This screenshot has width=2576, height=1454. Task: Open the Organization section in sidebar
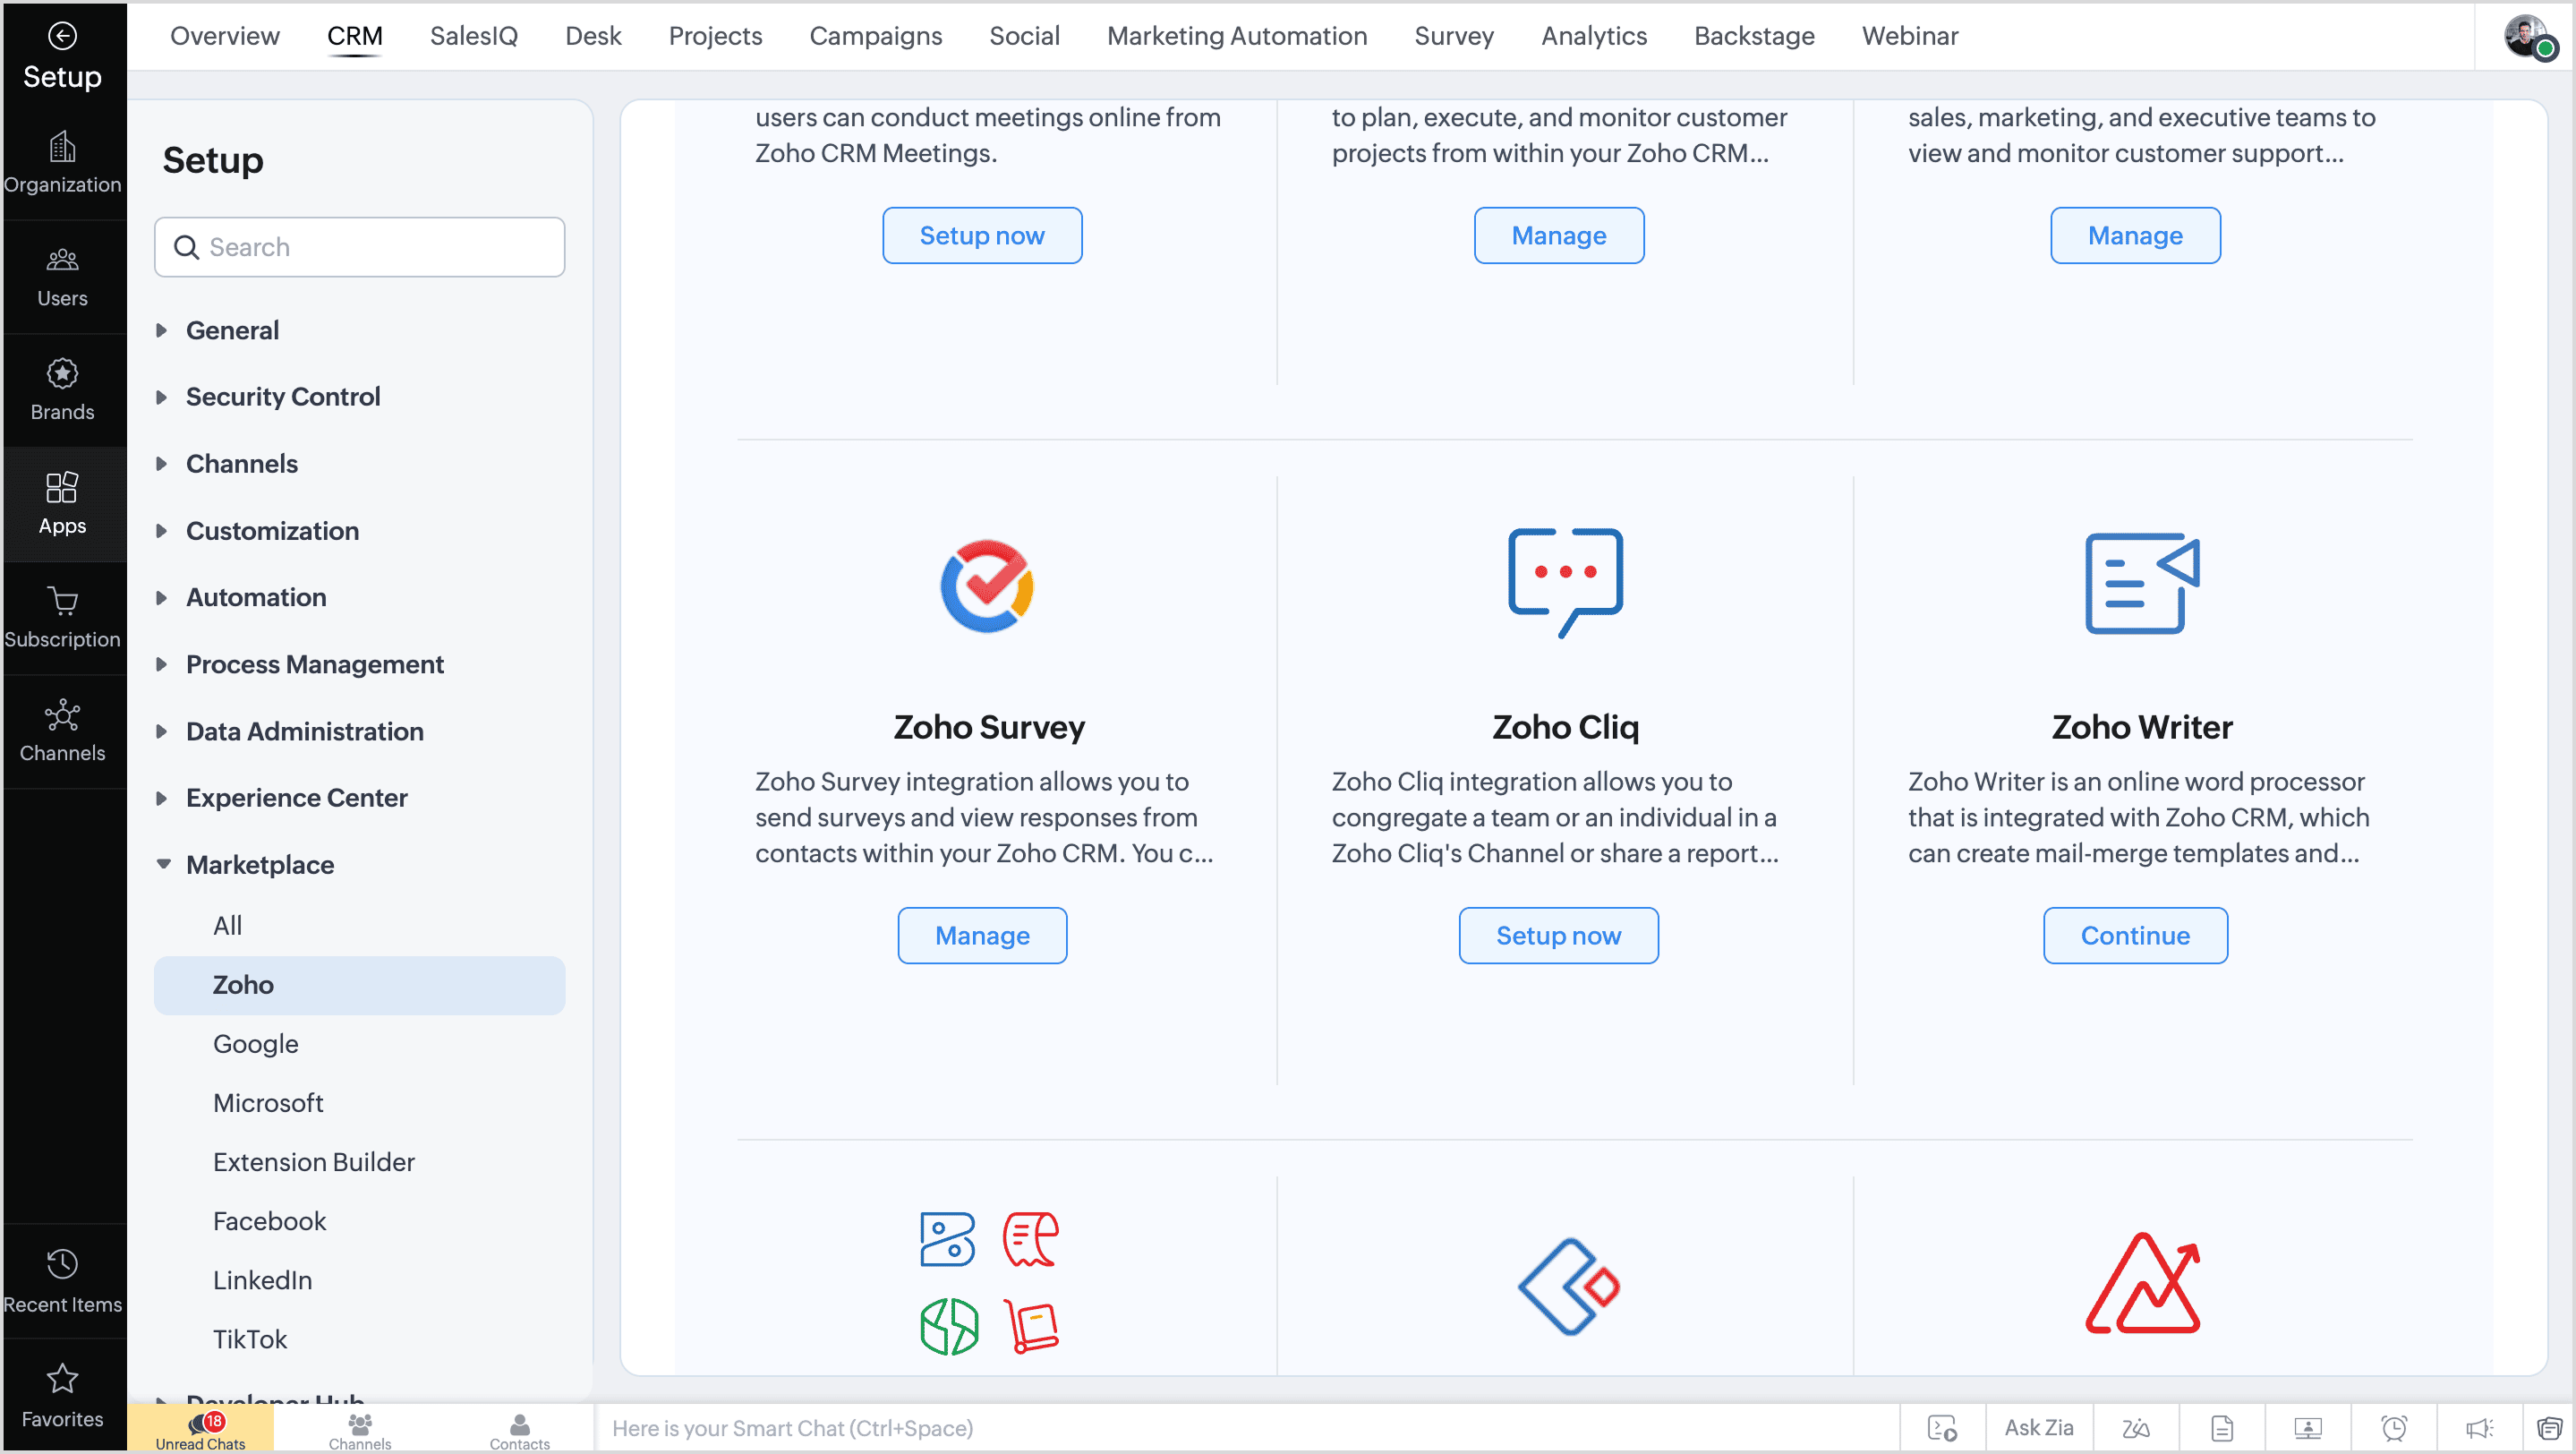[62, 162]
